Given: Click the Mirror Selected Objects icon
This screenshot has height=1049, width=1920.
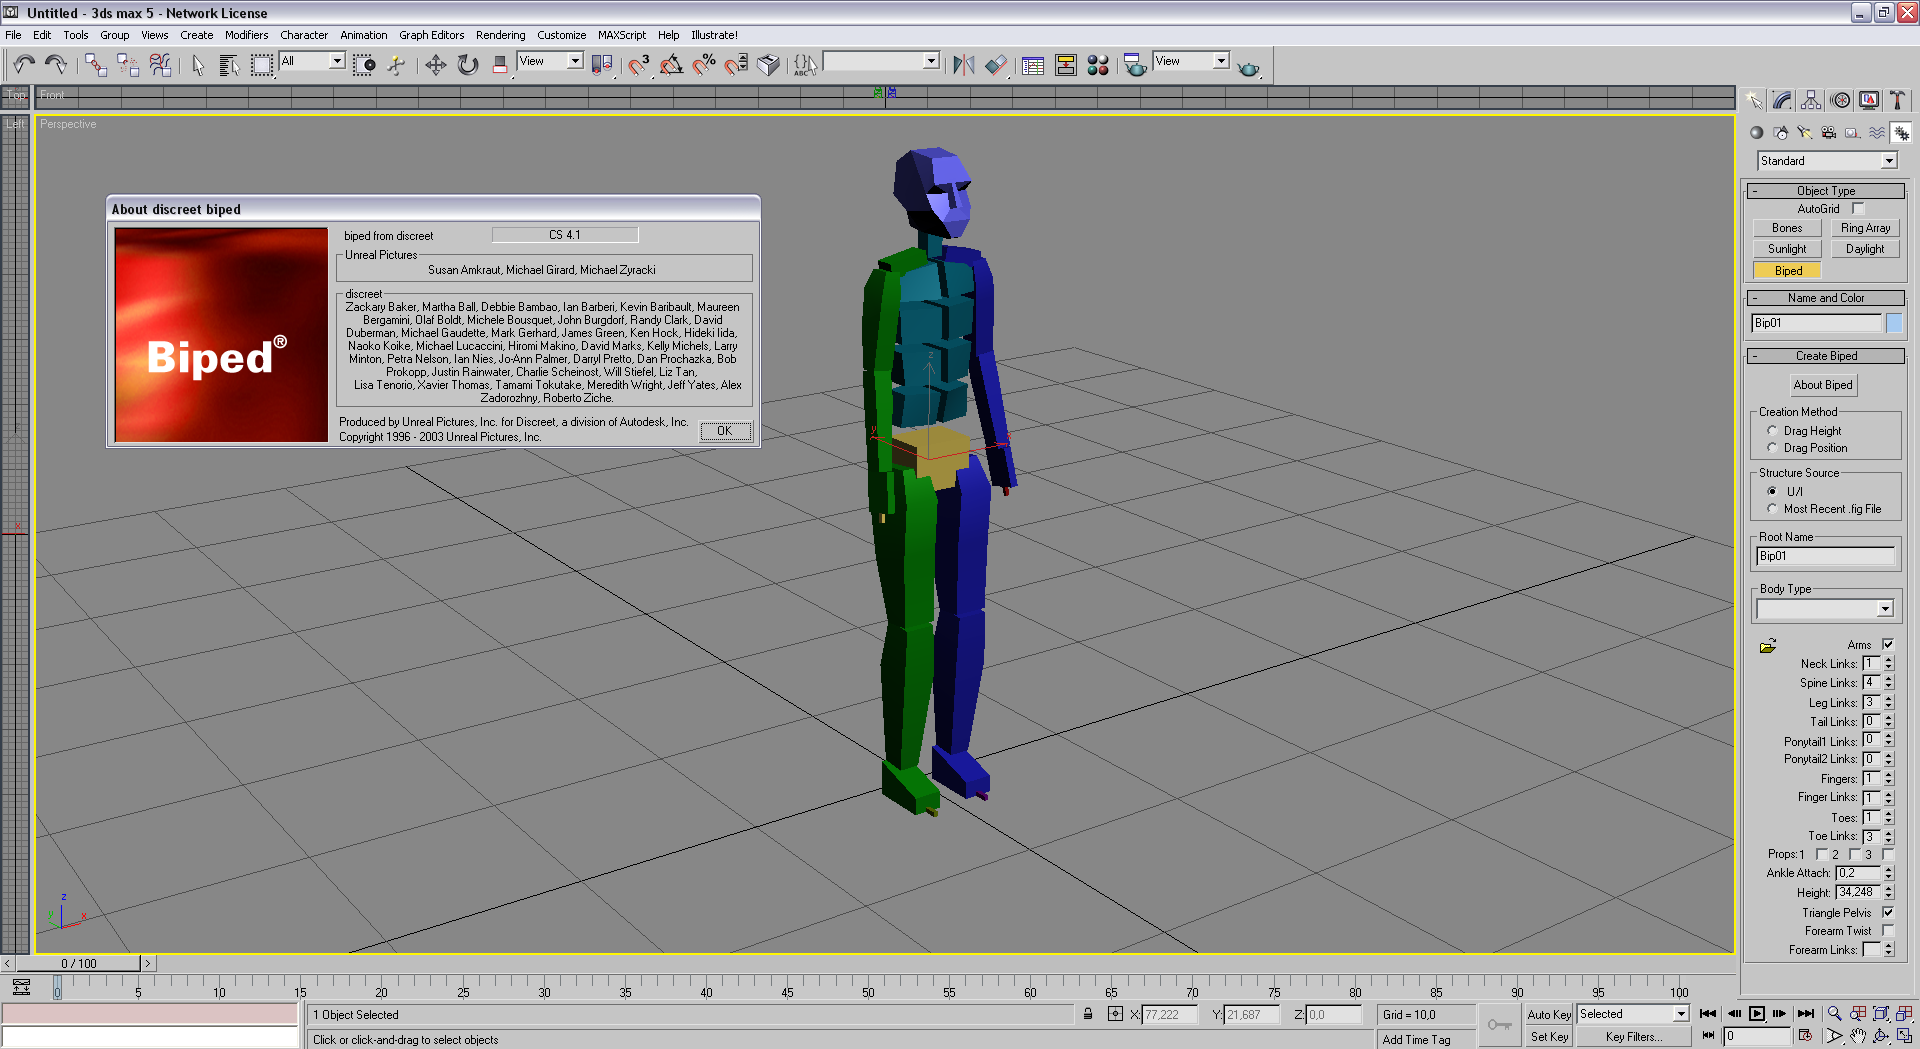Looking at the screenshot, I should pos(963,65).
